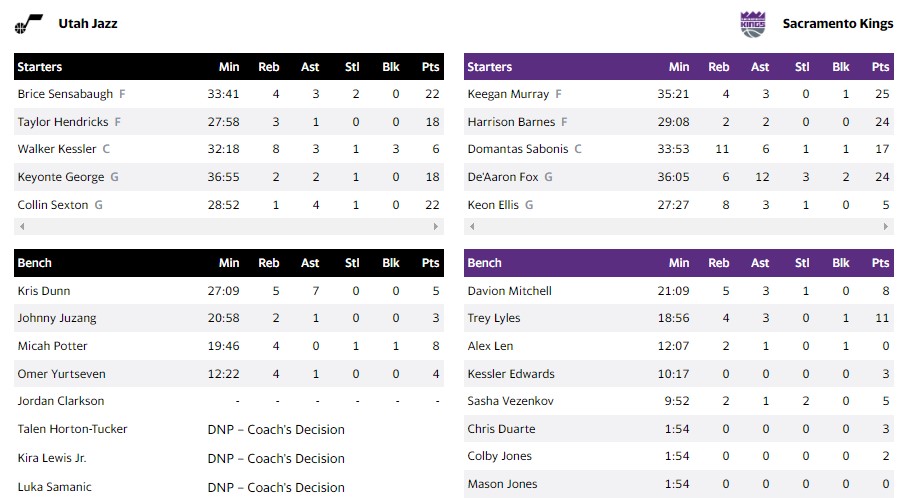
Task: Open Davion Mitchell's player link
Action: pyautogui.click(x=509, y=291)
